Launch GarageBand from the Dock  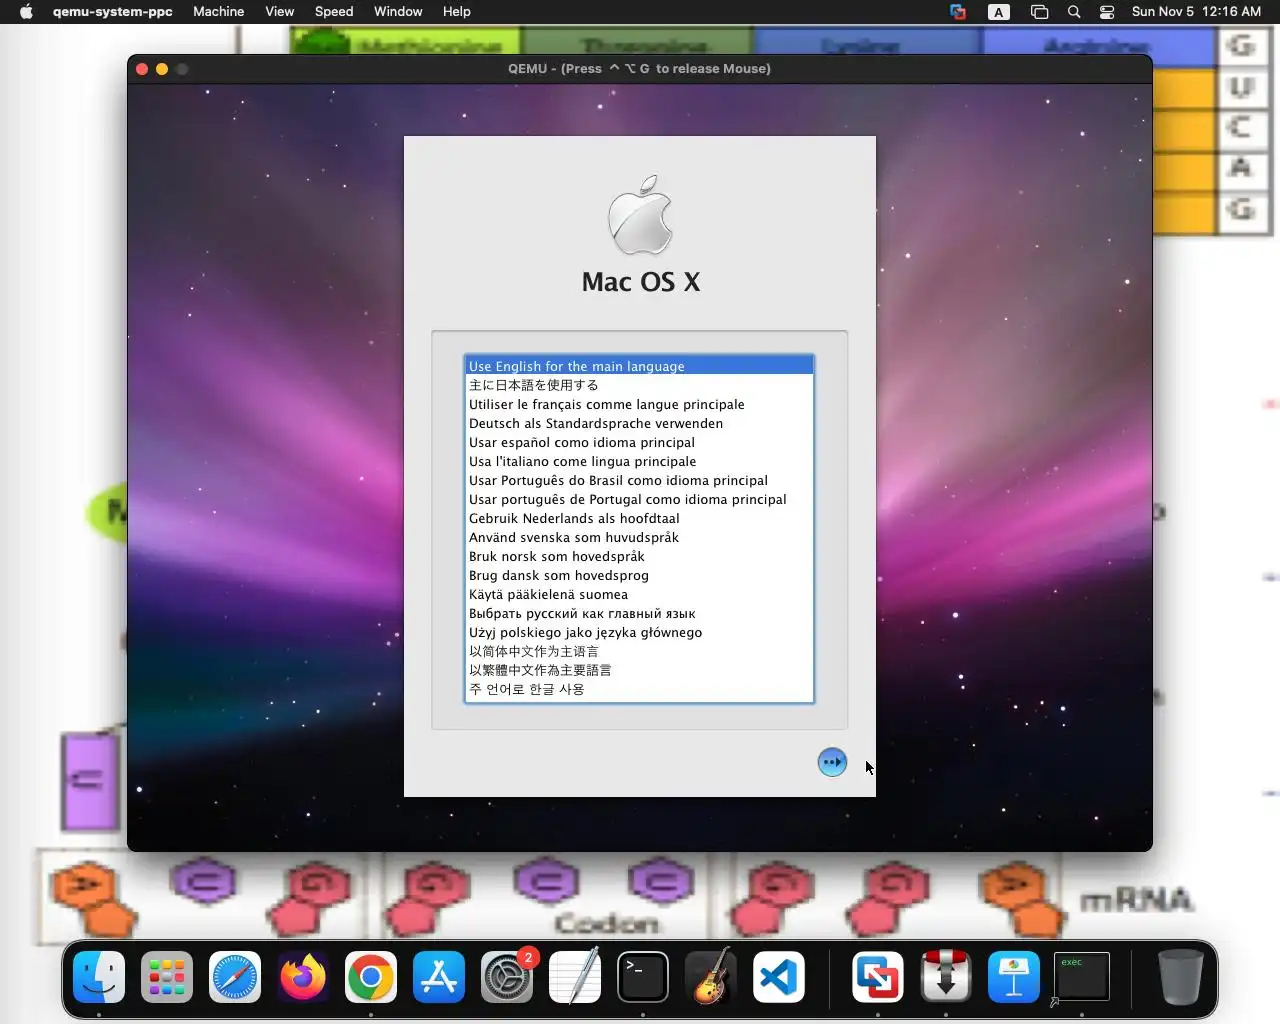[x=711, y=976]
